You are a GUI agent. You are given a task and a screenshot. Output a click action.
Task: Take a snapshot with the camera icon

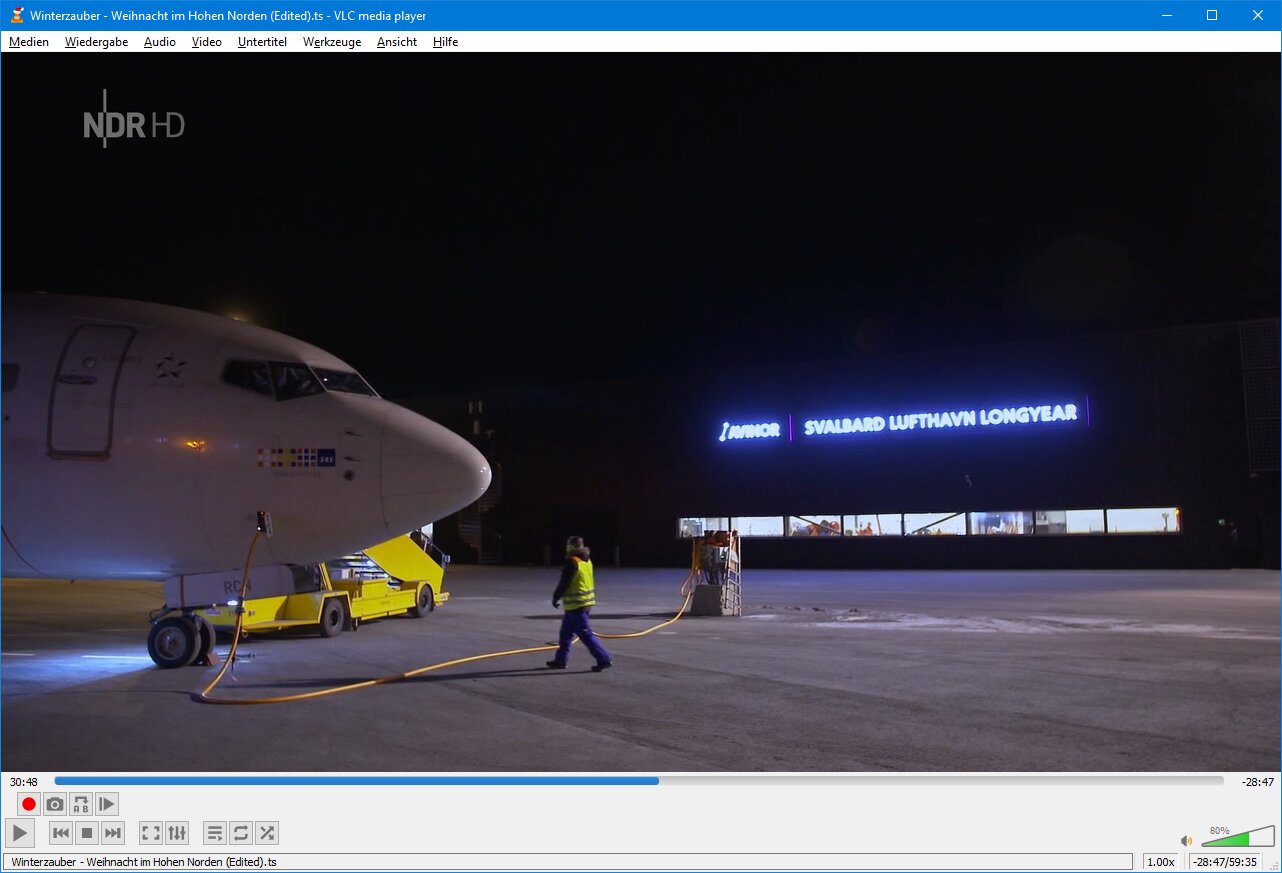[55, 804]
